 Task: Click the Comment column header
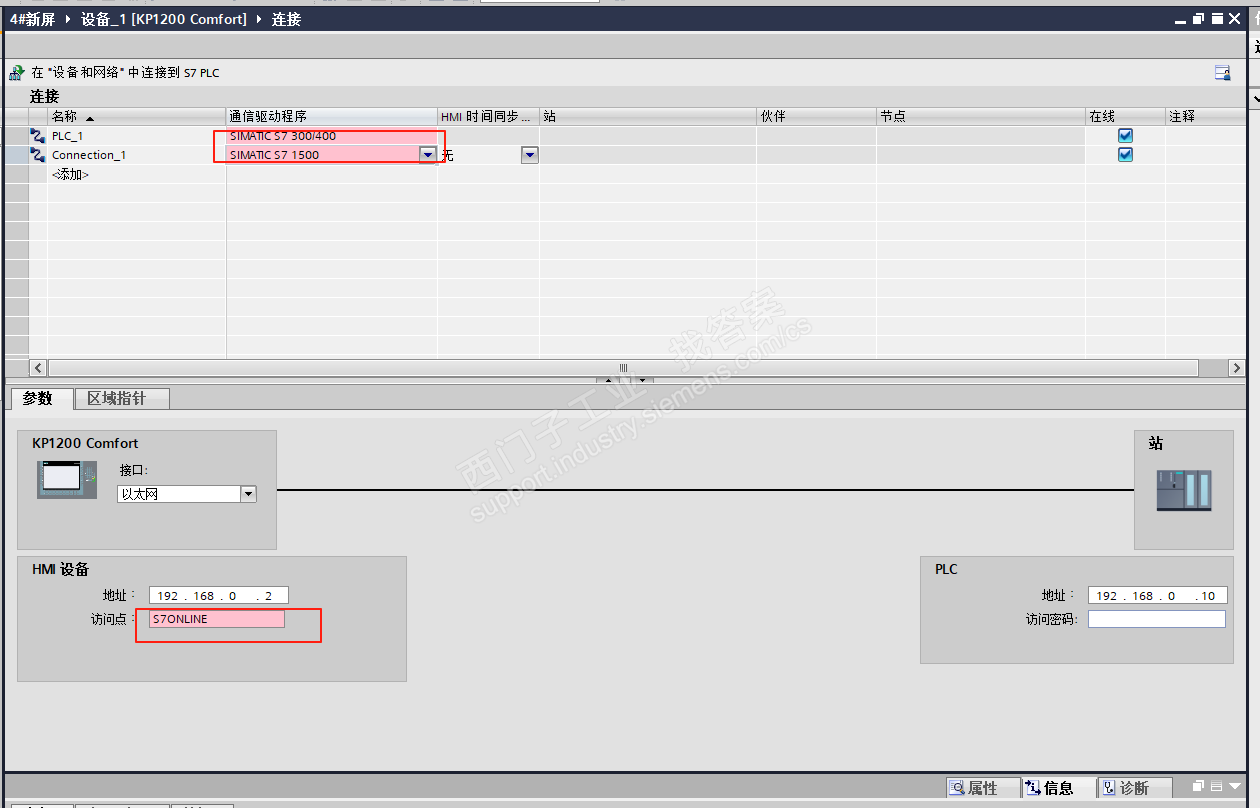(x=1206, y=116)
